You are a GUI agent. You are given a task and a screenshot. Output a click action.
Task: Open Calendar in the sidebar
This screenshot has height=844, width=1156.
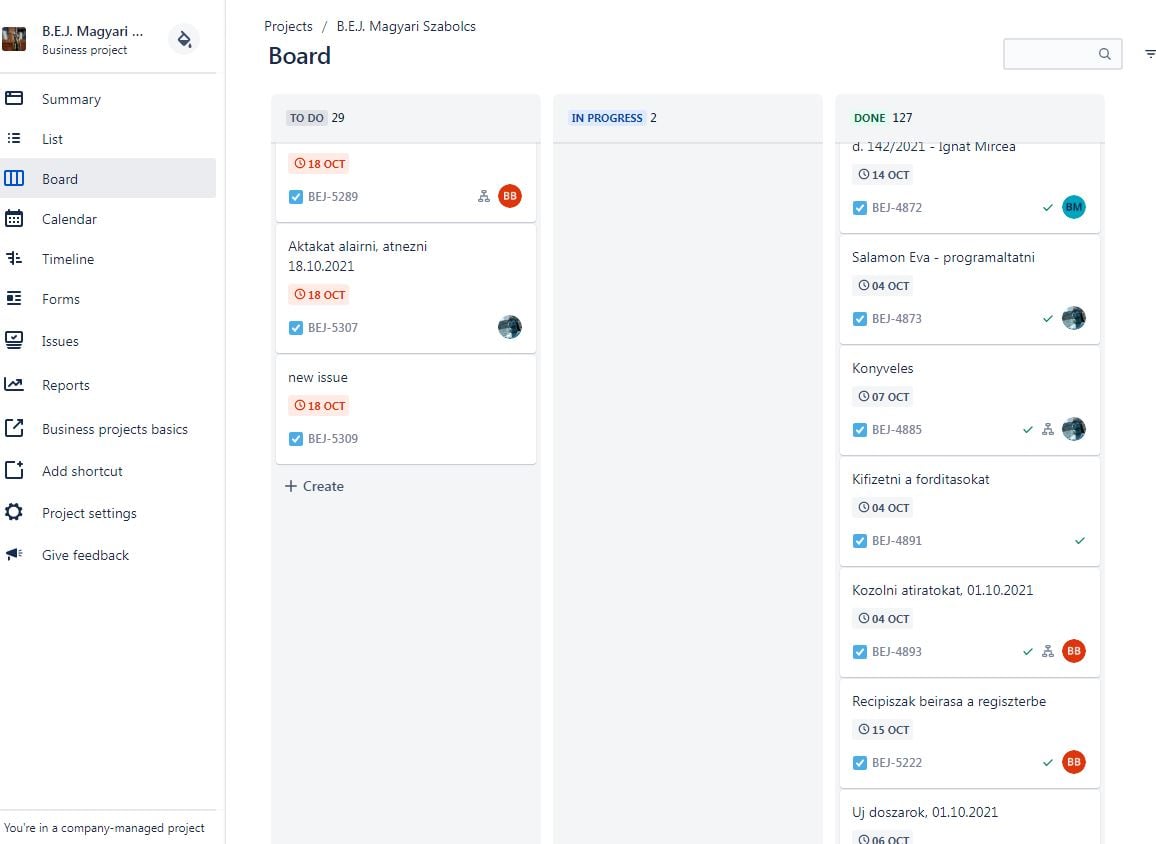(x=108, y=219)
